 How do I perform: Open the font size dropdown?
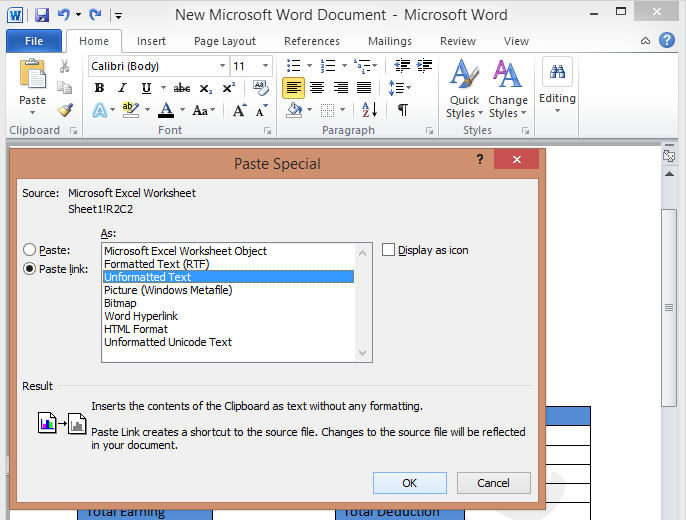265,66
